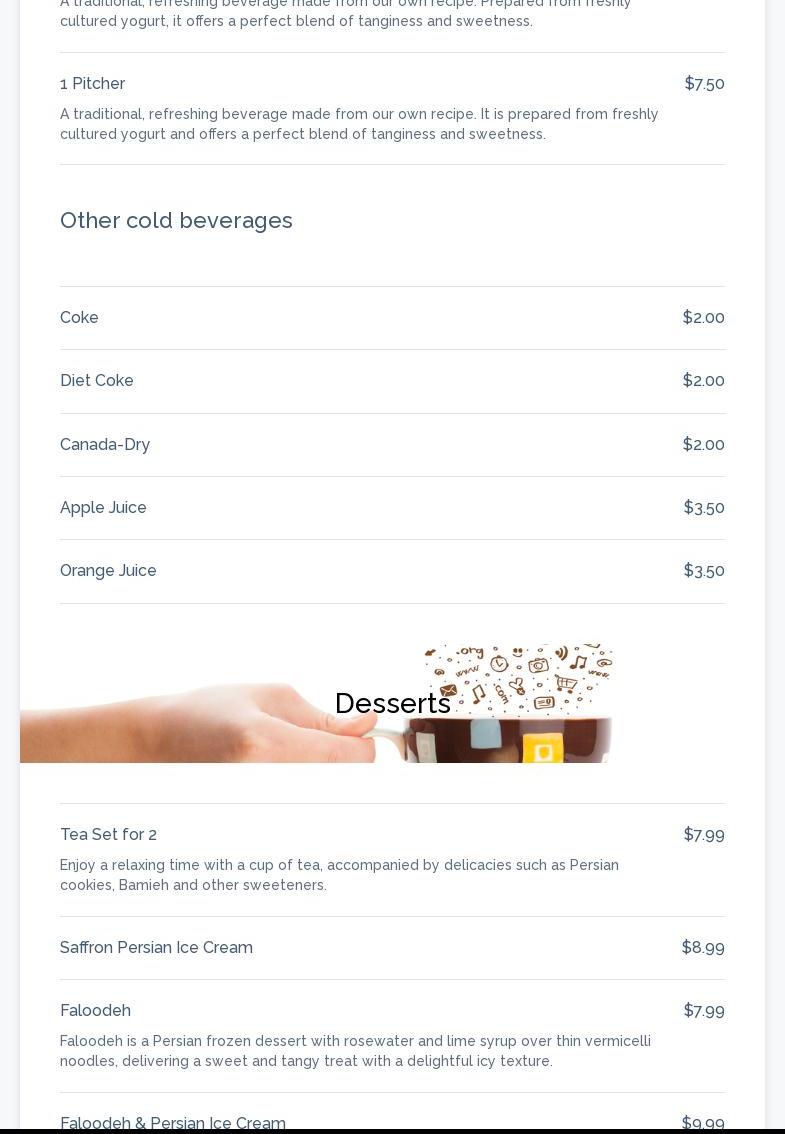Choose the Orange Juice item

108,571
